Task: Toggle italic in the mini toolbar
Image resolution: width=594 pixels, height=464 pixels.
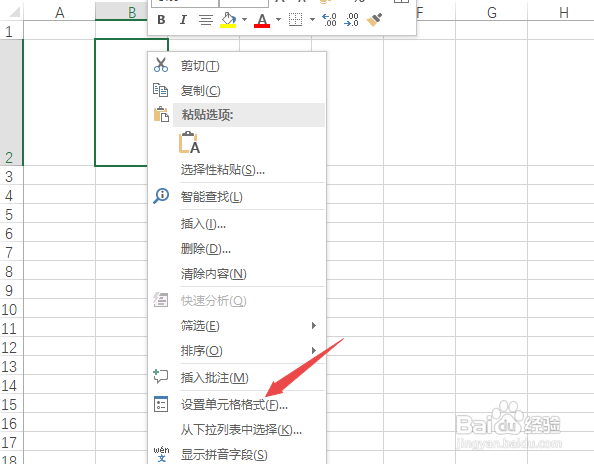Action: [183, 19]
